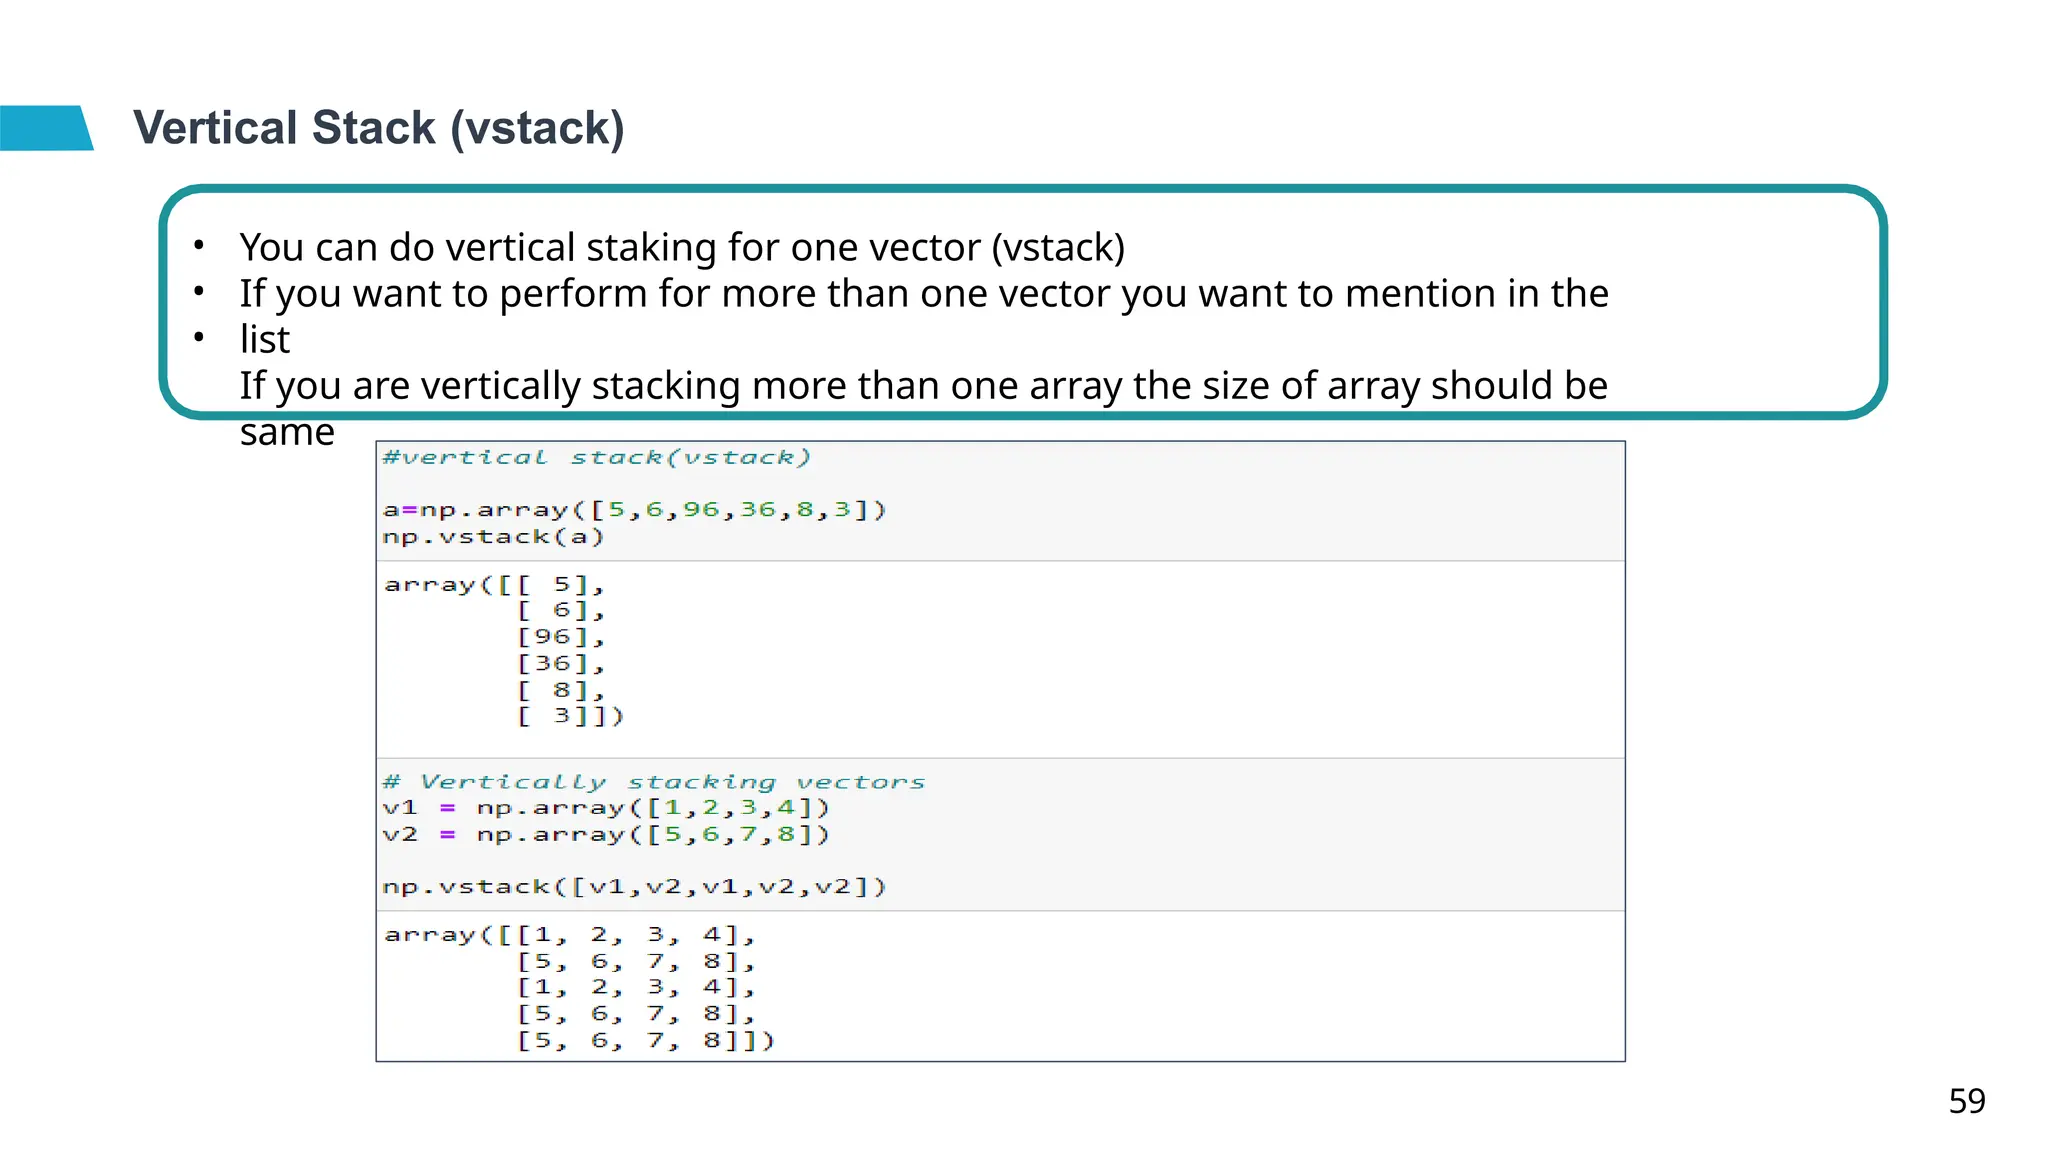Screen dimensions: 2048x1152
Task: Click the first bullet about vertical staking
Action: [x=682, y=247]
